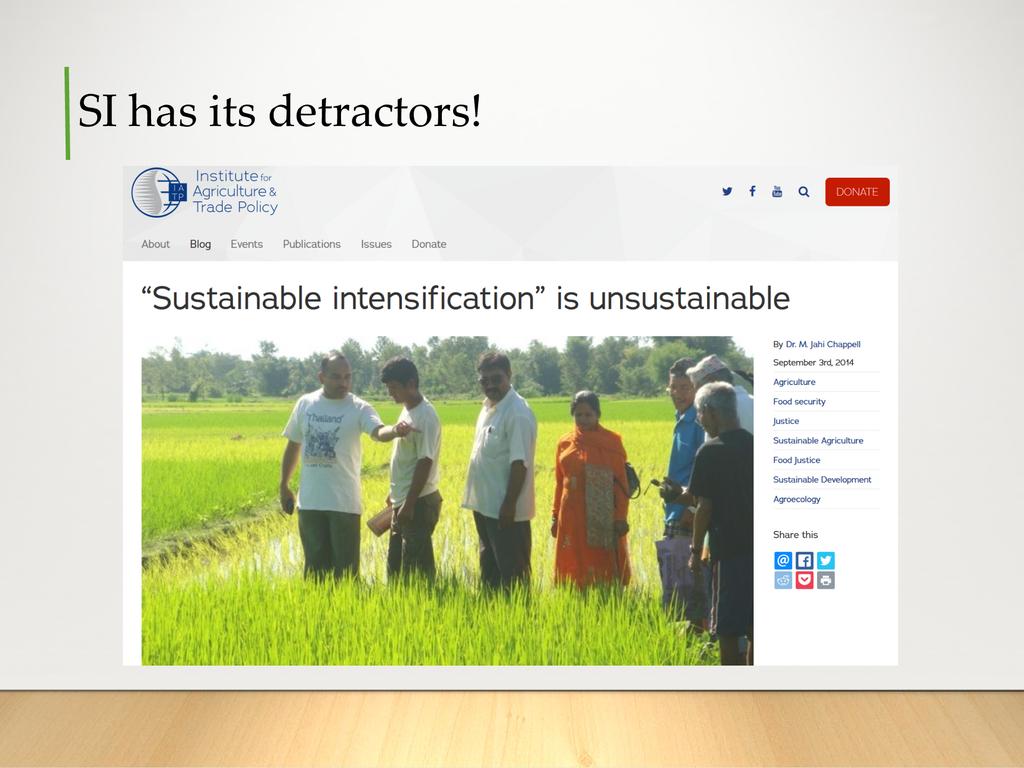The height and width of the screenshot is (768, 1024).
Task: Select Issues in the navigation bar
Action: tap(376, 244)
